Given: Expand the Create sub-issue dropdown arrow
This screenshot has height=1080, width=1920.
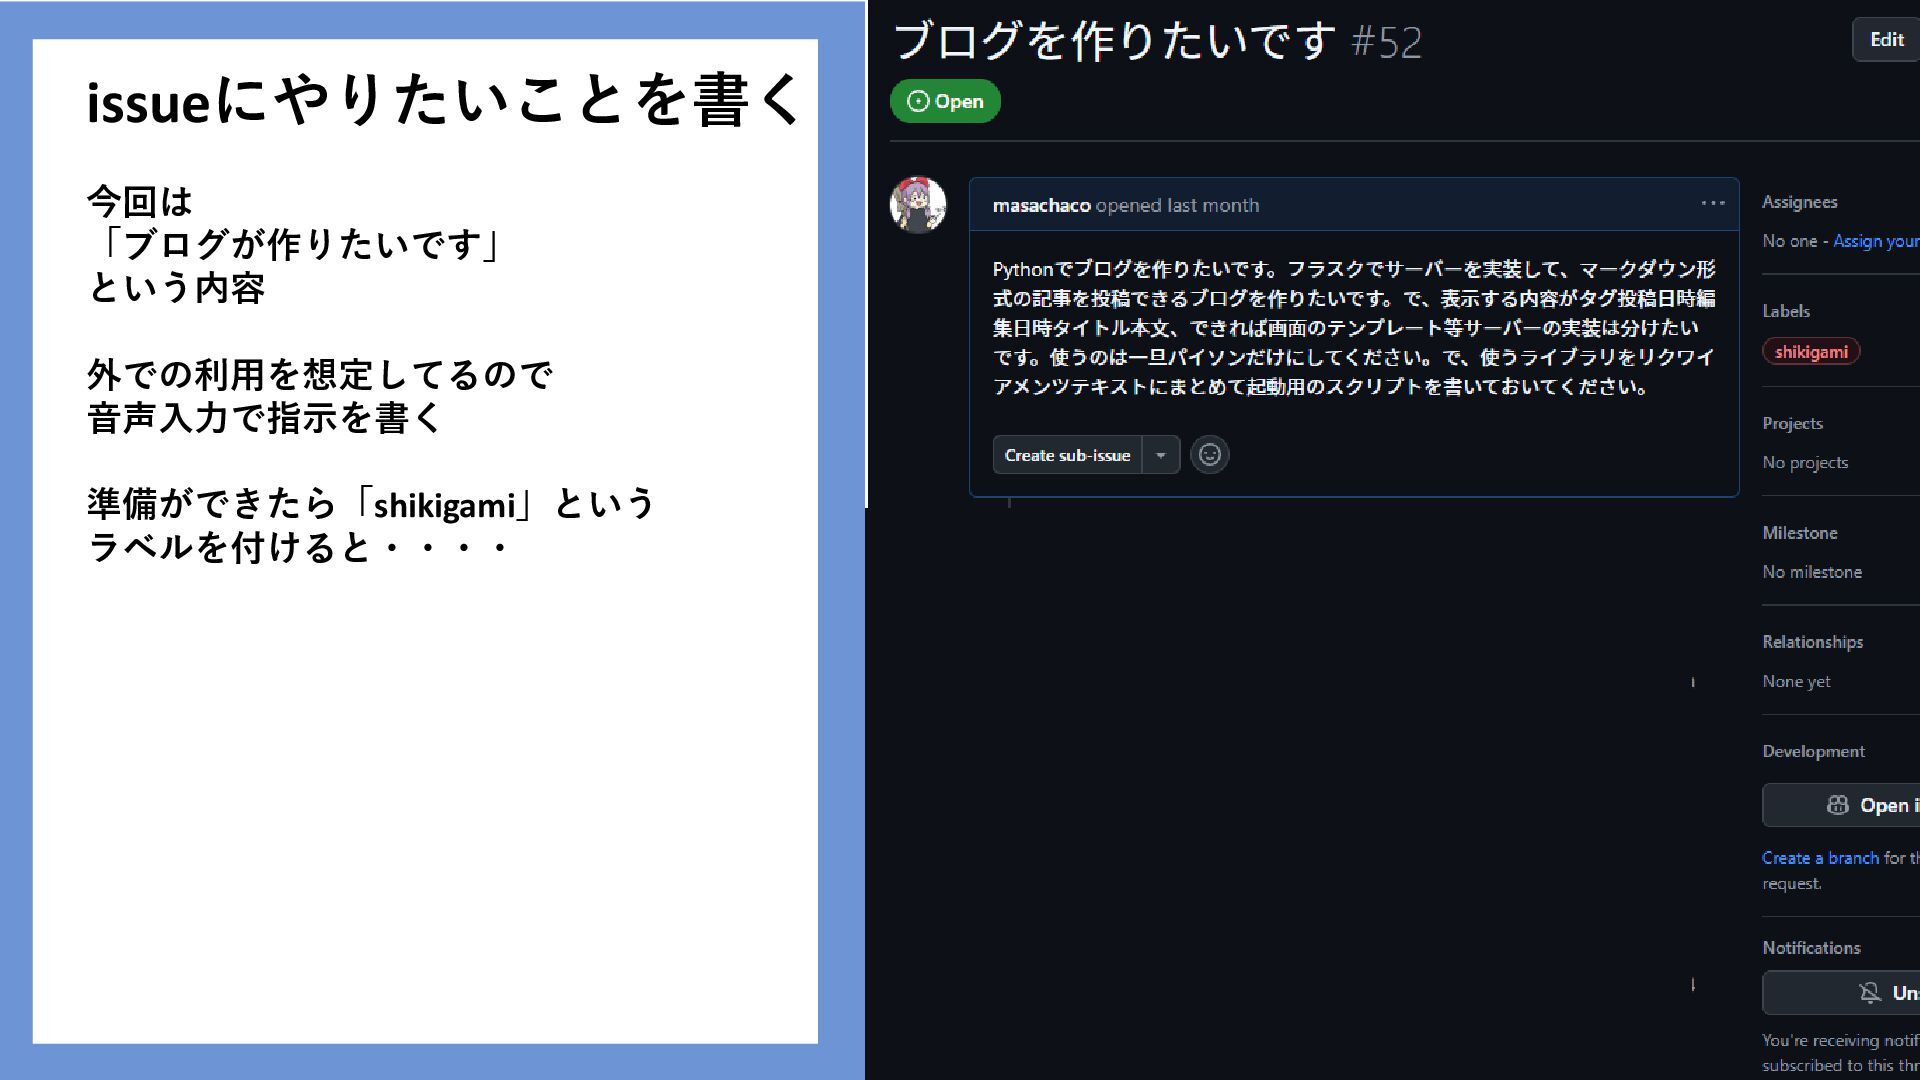Looking at the screenshot, I should tap(1161, 455).
